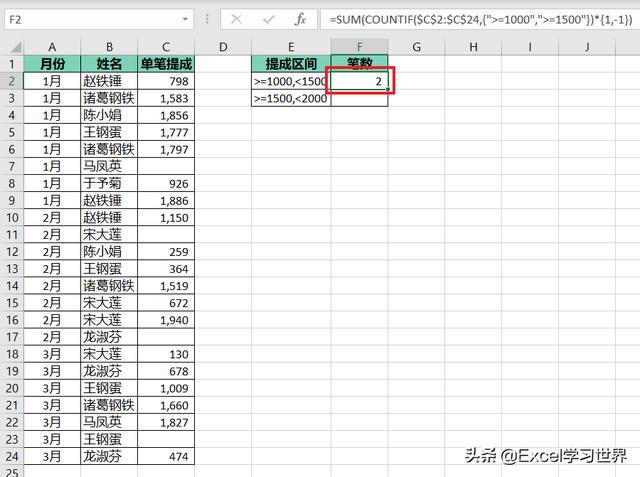
Task: Click name 赵铁锤 in row 2
Action: (109, 81)
